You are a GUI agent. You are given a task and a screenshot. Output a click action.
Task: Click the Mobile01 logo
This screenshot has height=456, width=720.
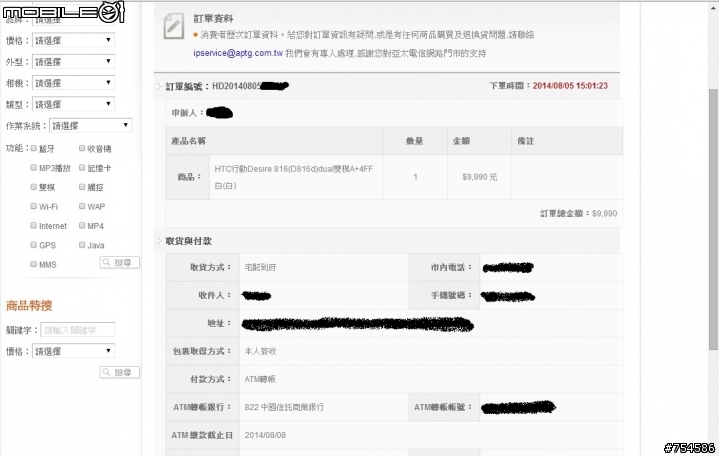[63, 12]
